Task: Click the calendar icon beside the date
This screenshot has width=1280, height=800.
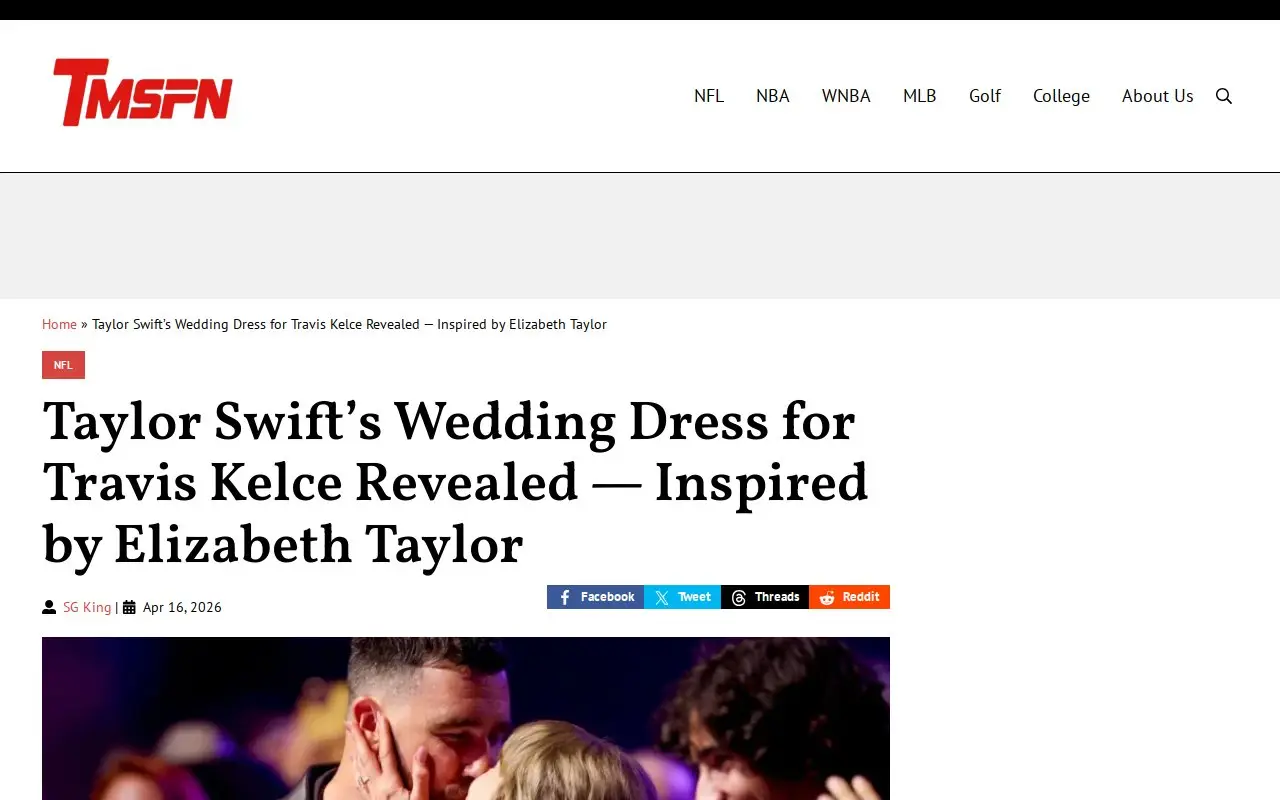Action: pyautogui.click(x=129, y=607)
